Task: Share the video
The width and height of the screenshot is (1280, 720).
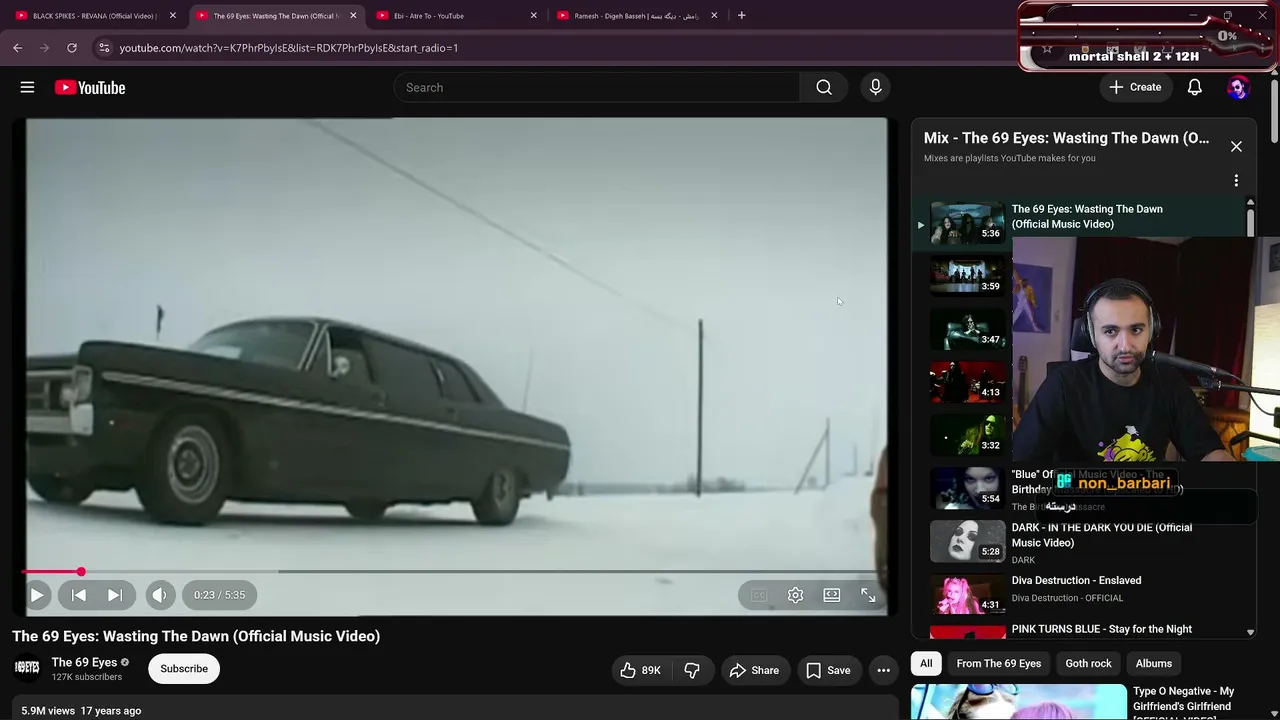Action: pyautogui.click(x=754, y=670)
